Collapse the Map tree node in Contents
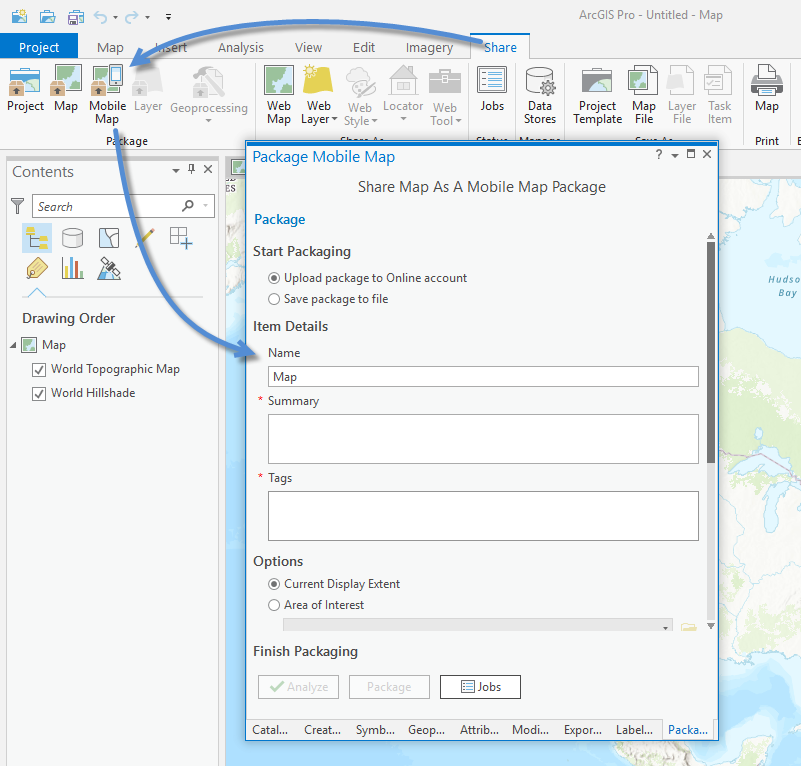 point(13,345)
